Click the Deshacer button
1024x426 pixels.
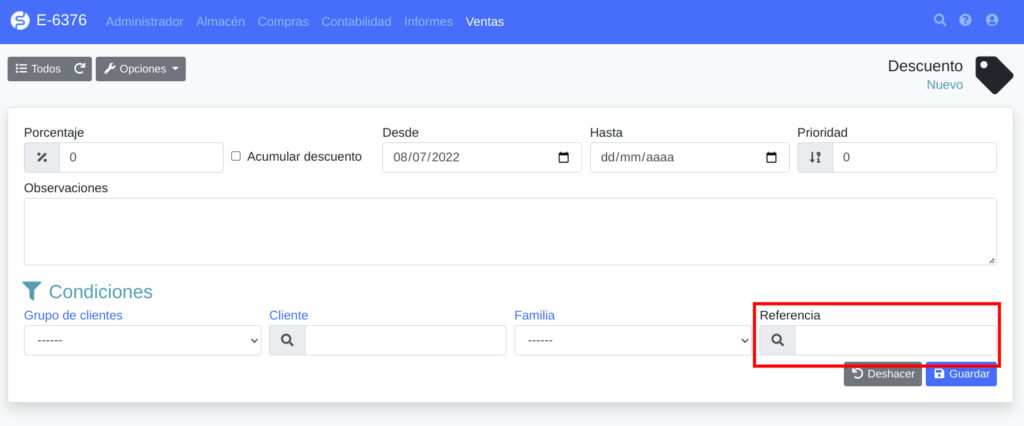[882, 374]
